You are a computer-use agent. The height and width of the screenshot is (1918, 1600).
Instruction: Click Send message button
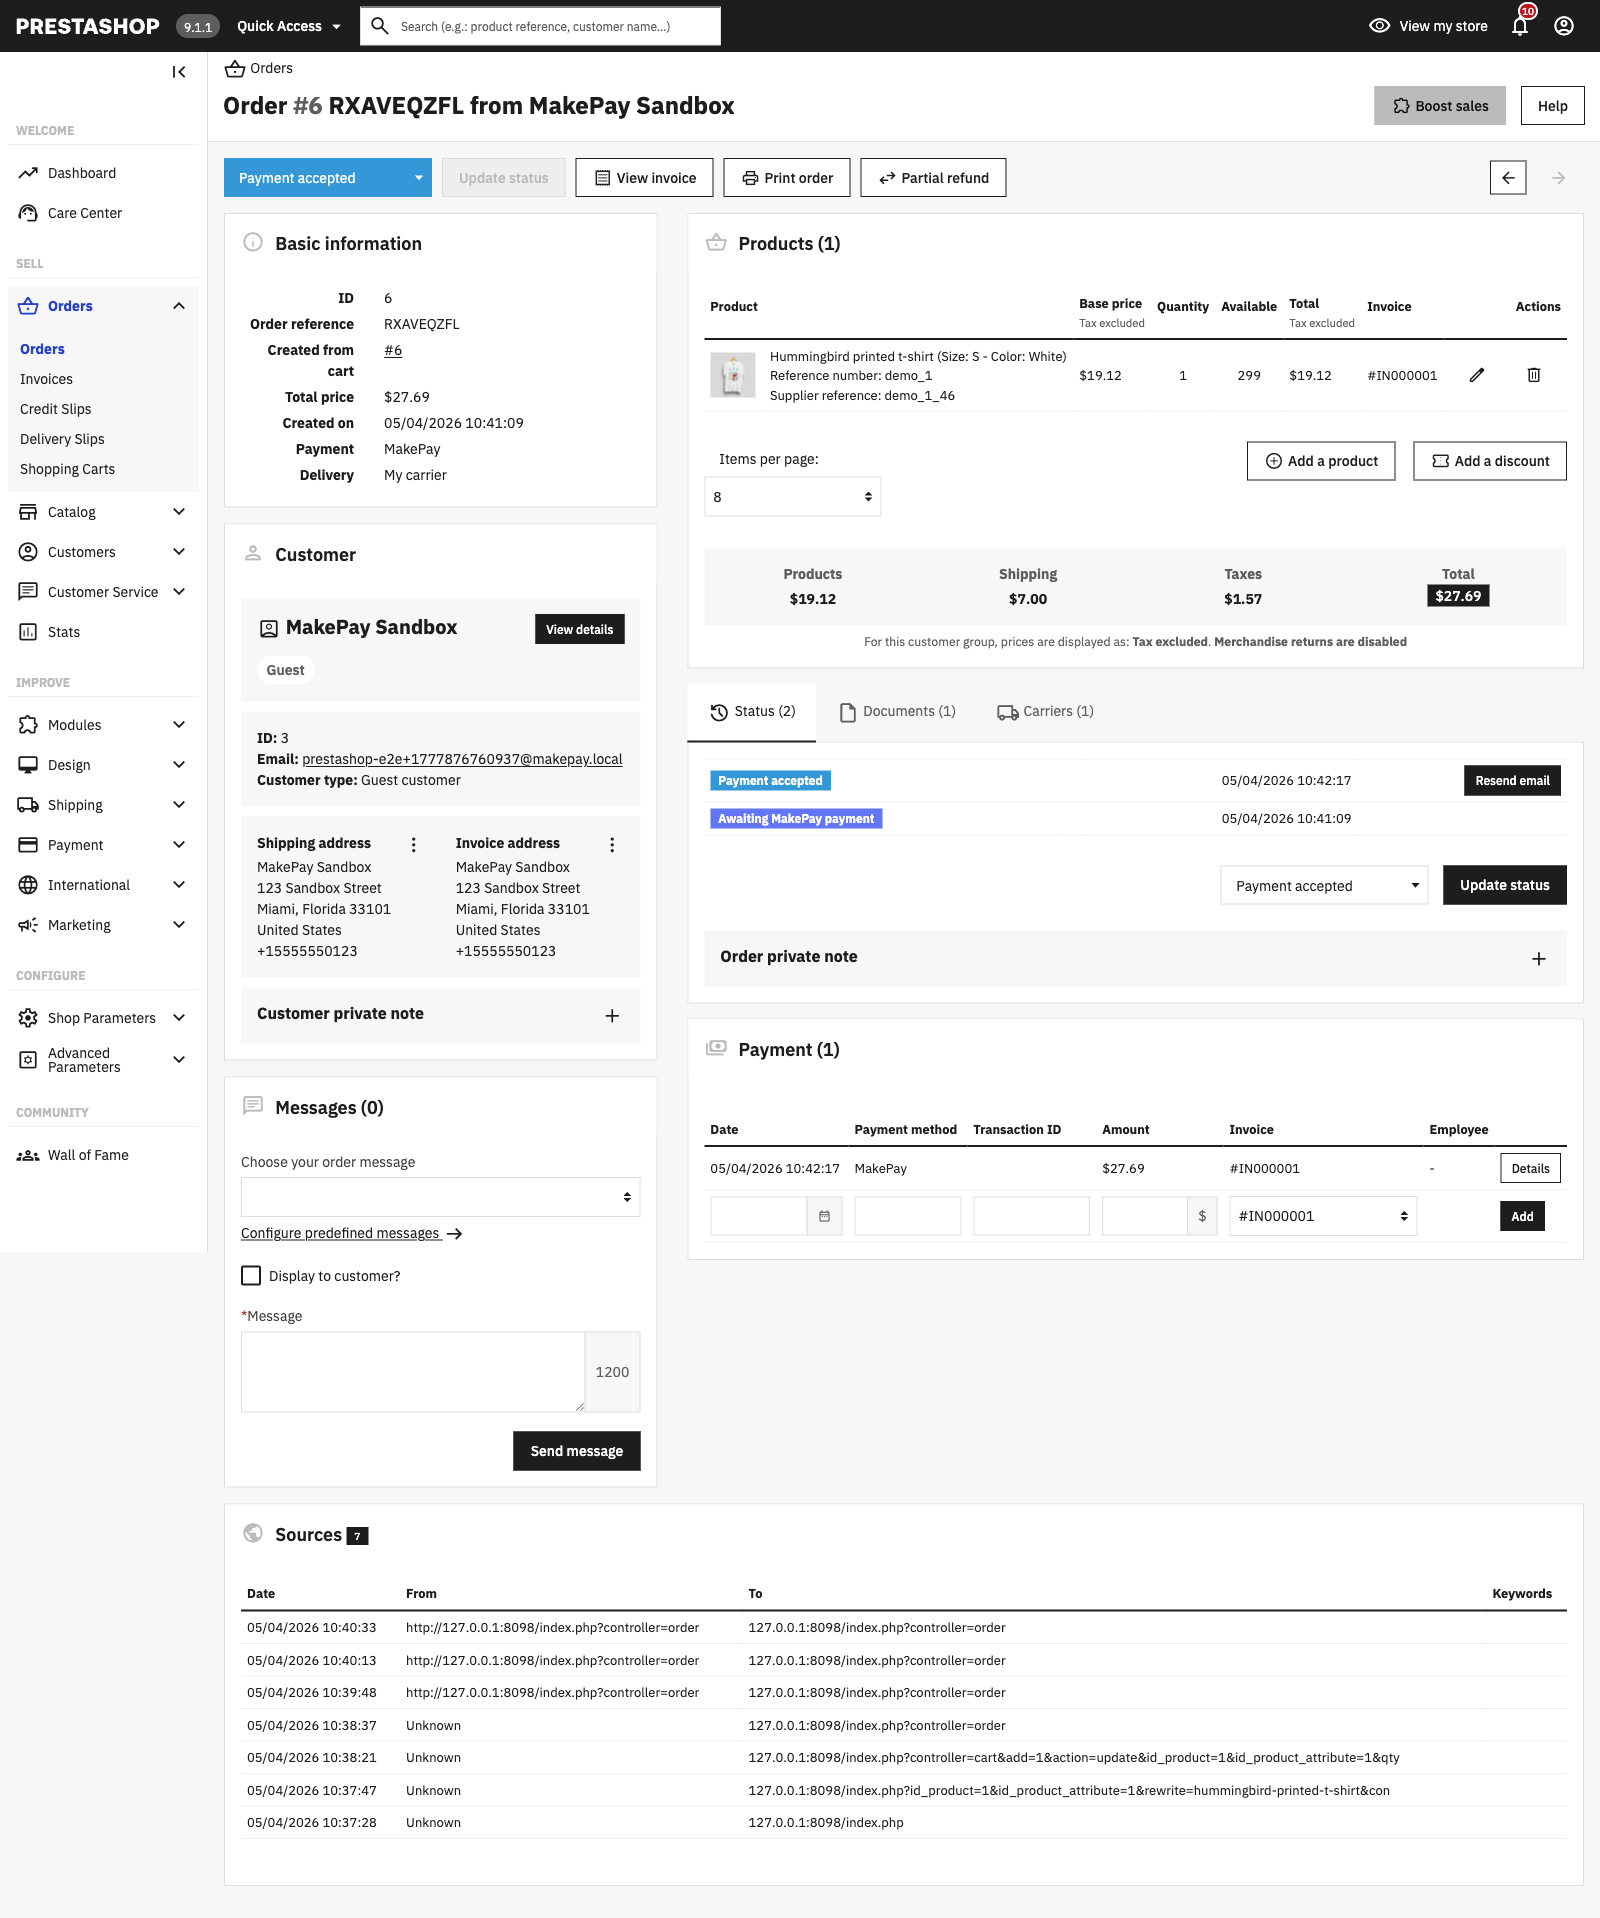(577, 1451)
